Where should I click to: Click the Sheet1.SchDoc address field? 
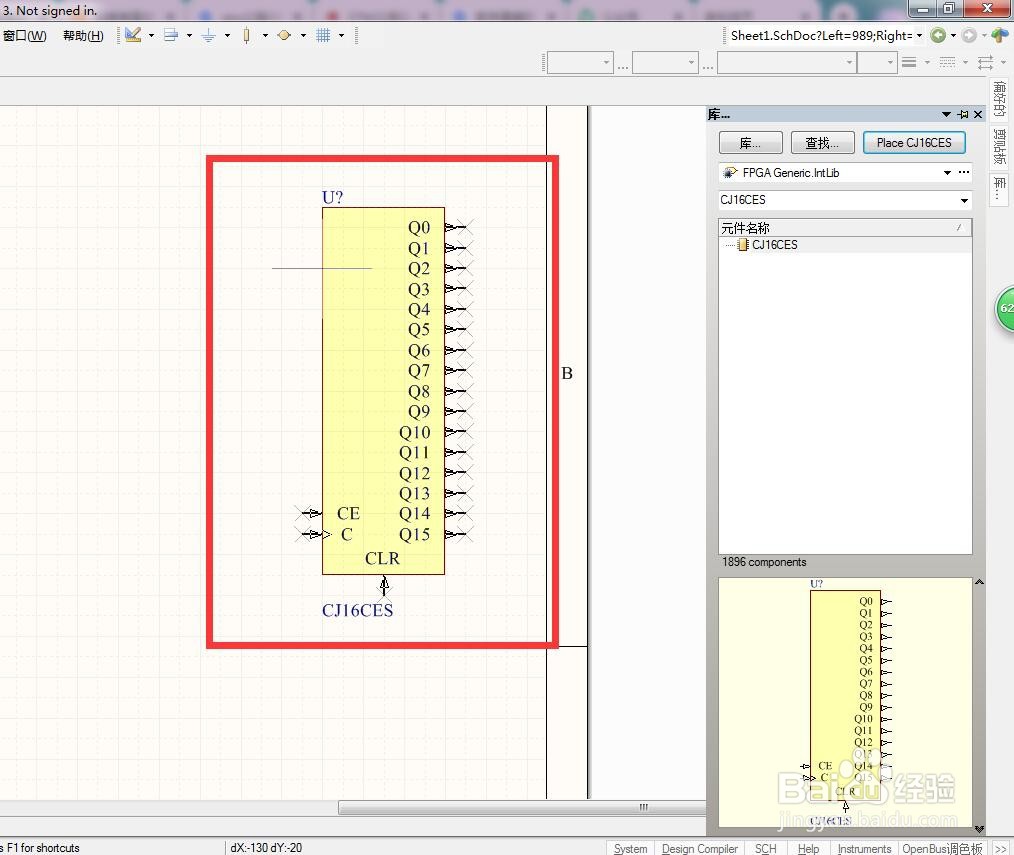click(x=821, y=36)
